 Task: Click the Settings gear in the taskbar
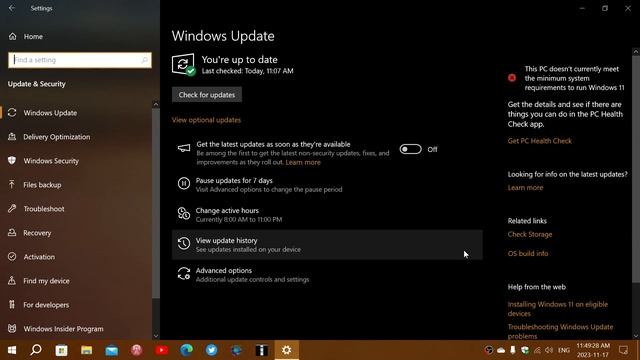point(287,350)
